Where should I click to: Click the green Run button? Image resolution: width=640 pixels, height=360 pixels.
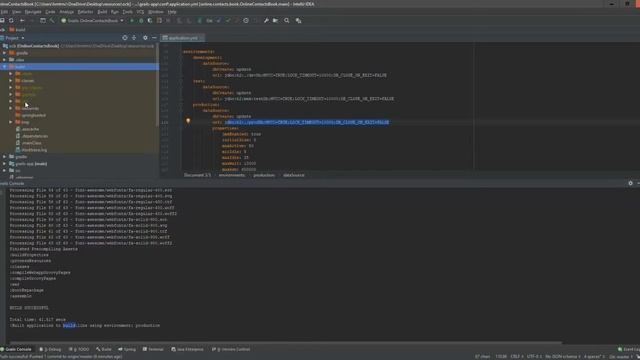pos(132,20)
